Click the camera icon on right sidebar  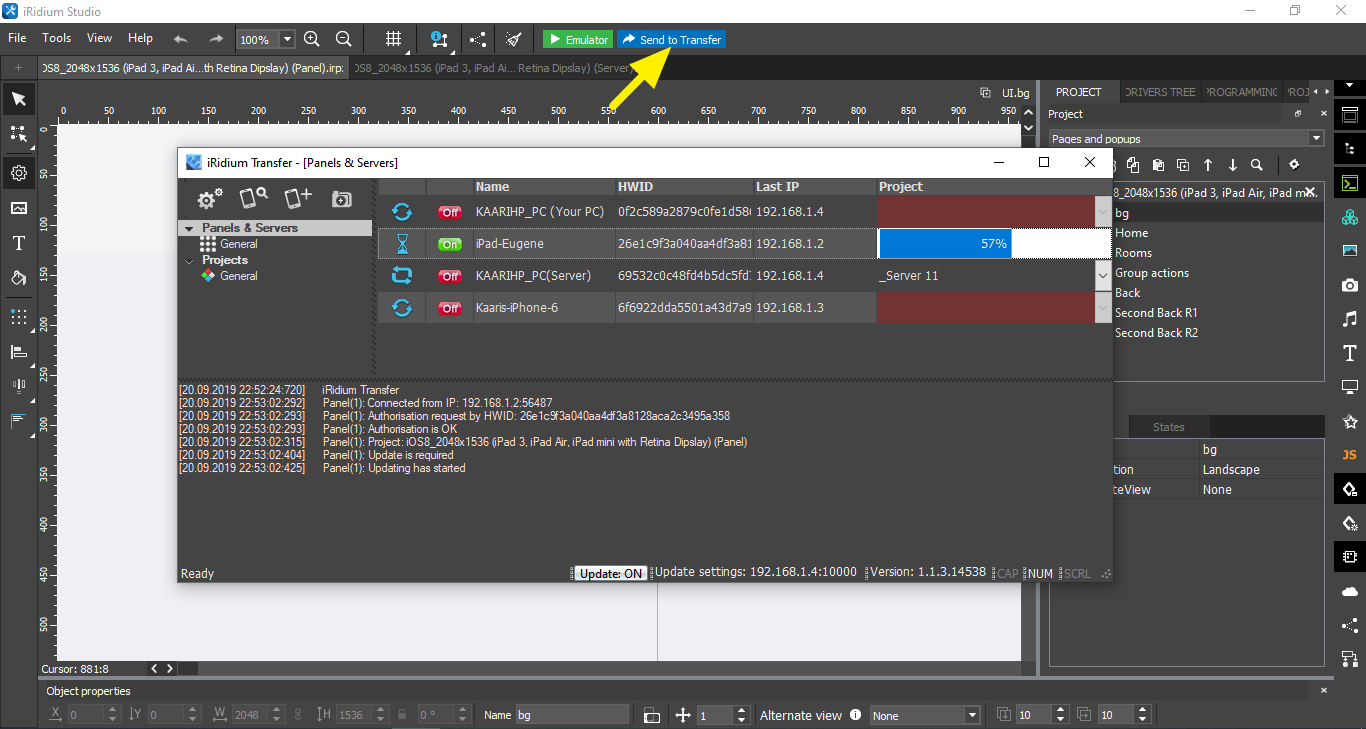pos(1349,286)
